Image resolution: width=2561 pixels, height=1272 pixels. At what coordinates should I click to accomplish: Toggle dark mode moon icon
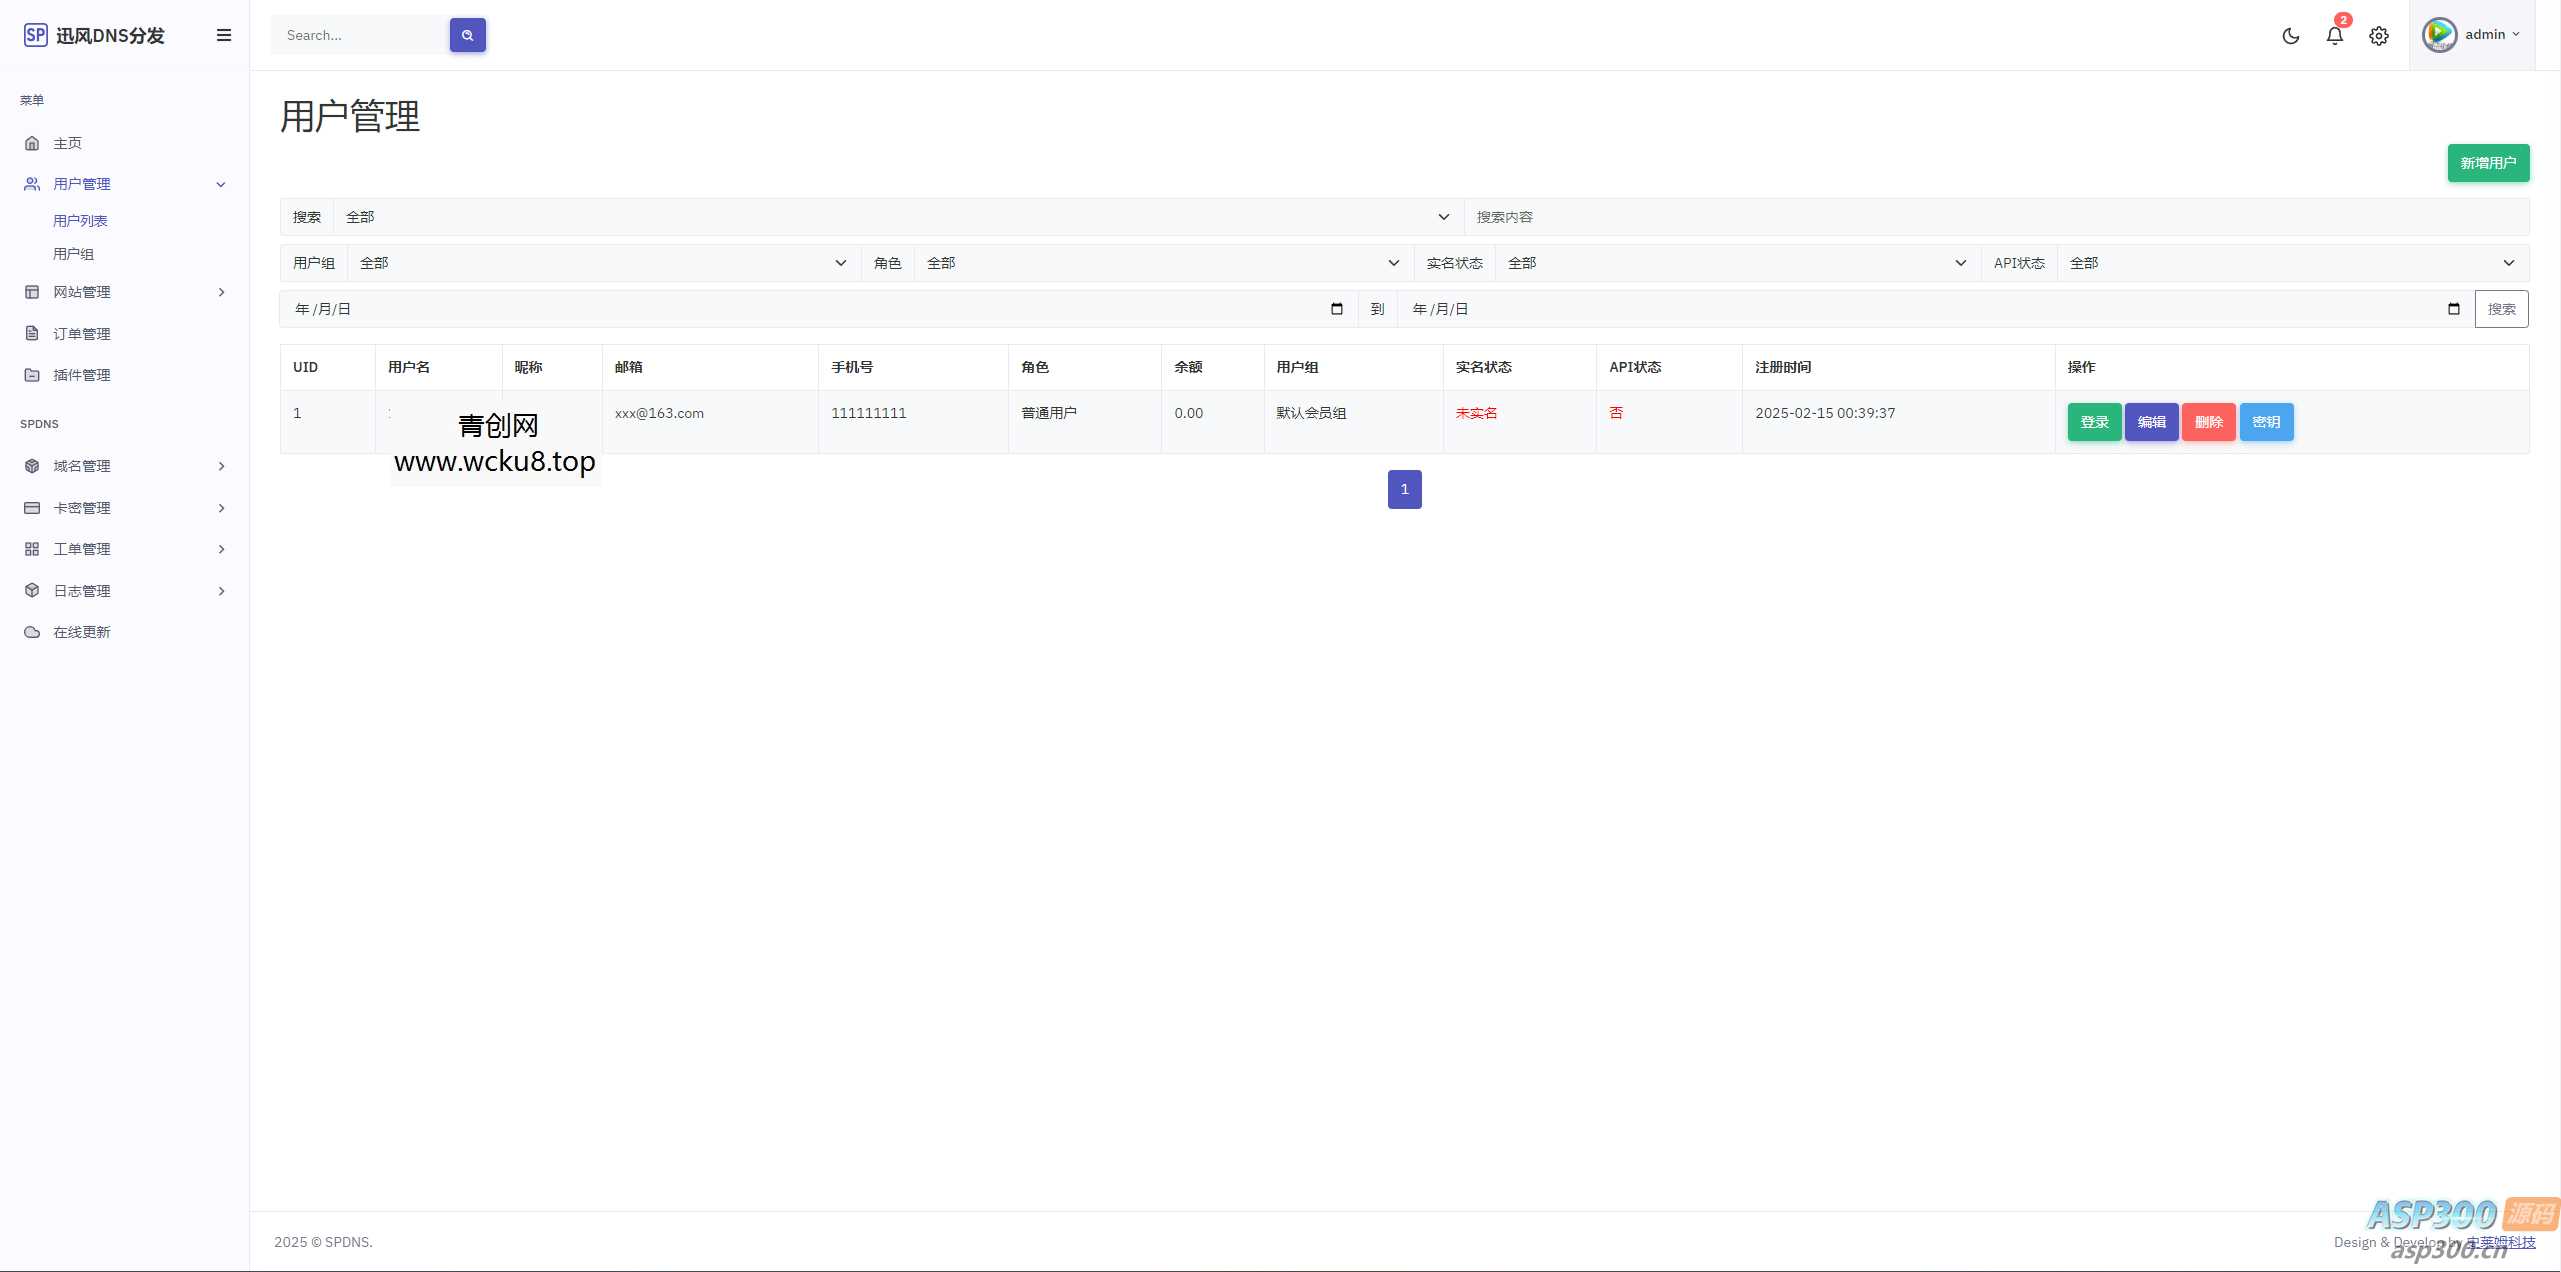[2290, 36]
